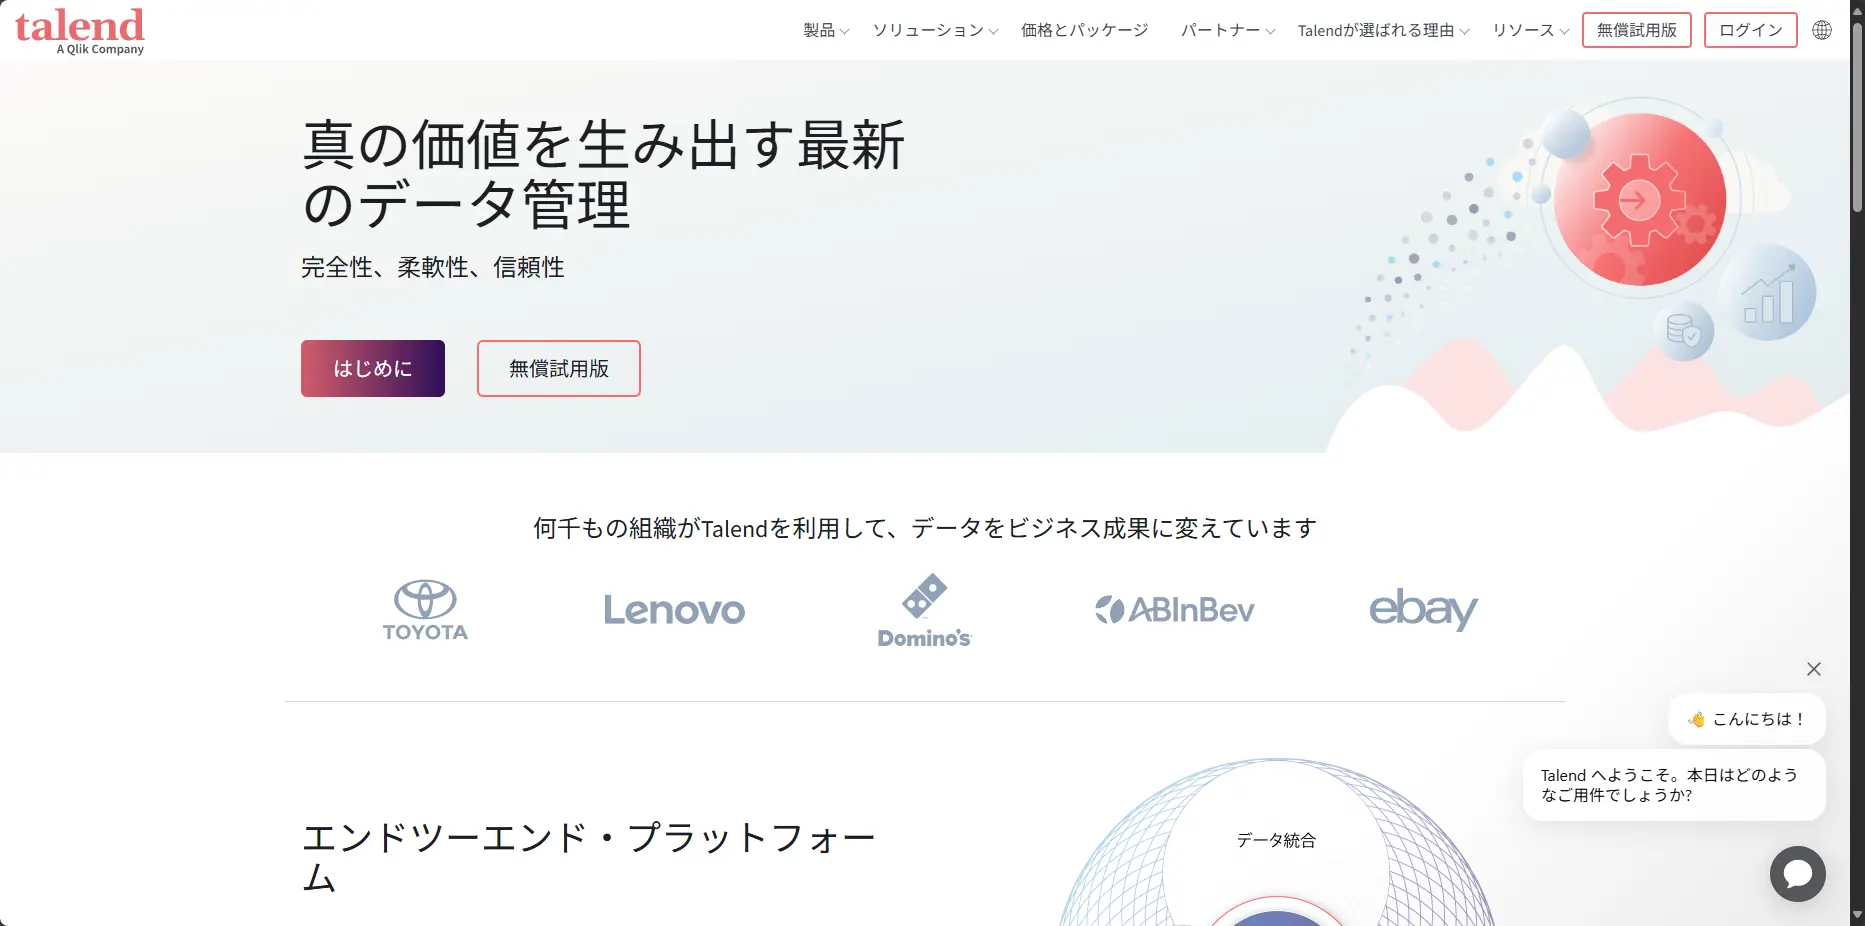Image resolution: width=1865 pixels, height=926 pixels.
Task: Click the Talend logo
Action: pos(78,29)
